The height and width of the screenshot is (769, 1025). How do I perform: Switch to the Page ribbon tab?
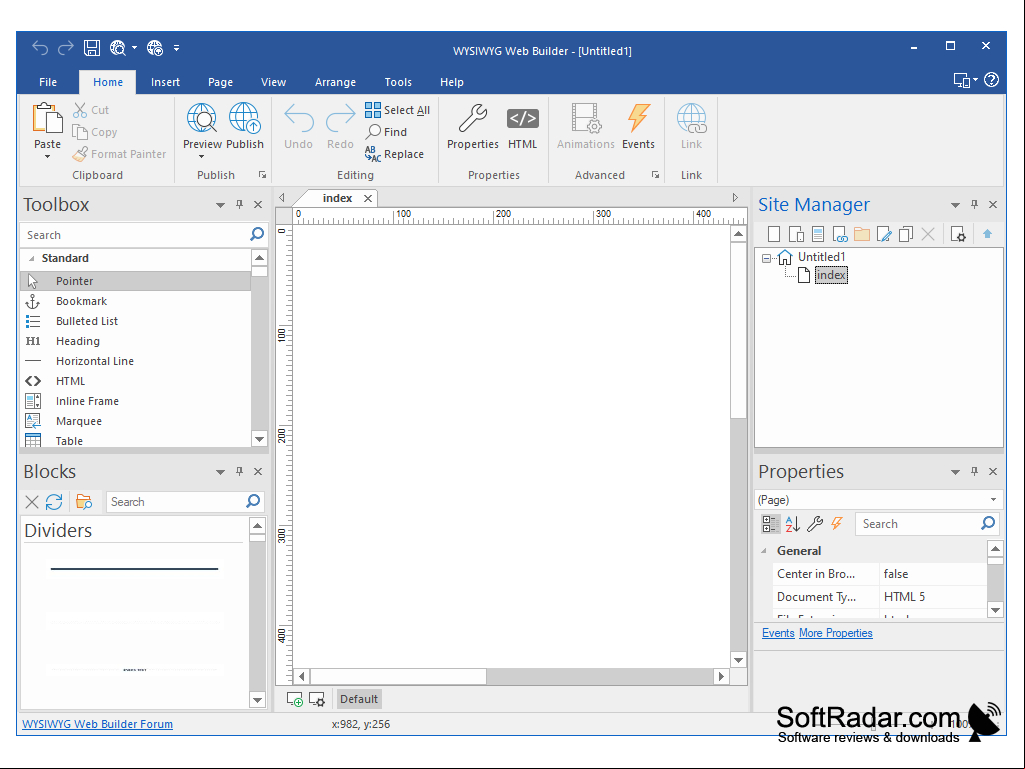[x=220, y=82]
